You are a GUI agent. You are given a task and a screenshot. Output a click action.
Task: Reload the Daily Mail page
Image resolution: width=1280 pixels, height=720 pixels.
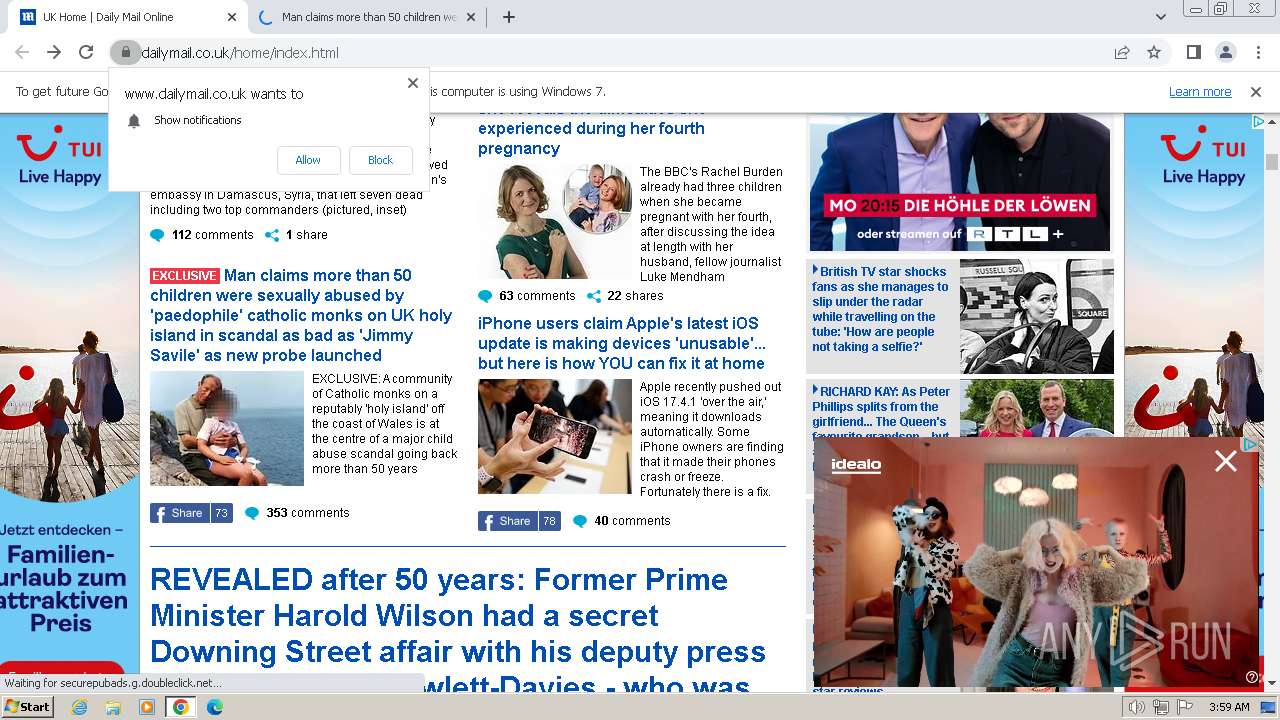(x=86, y=52)
